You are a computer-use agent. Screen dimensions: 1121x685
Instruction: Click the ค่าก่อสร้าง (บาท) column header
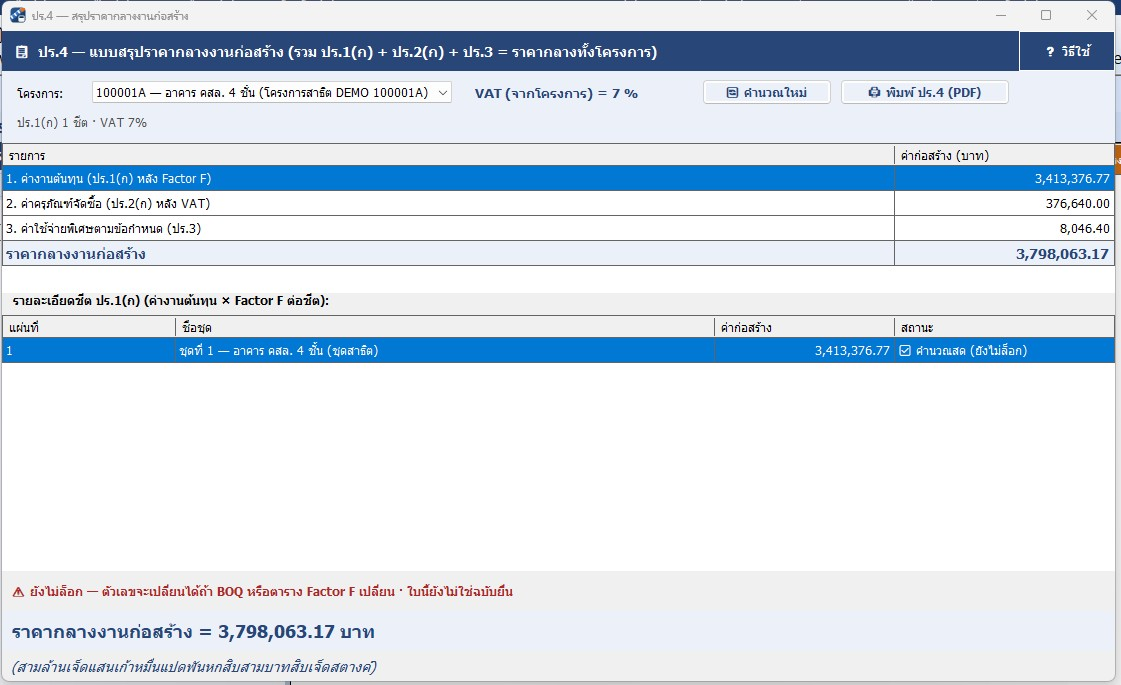(1004, 155)
